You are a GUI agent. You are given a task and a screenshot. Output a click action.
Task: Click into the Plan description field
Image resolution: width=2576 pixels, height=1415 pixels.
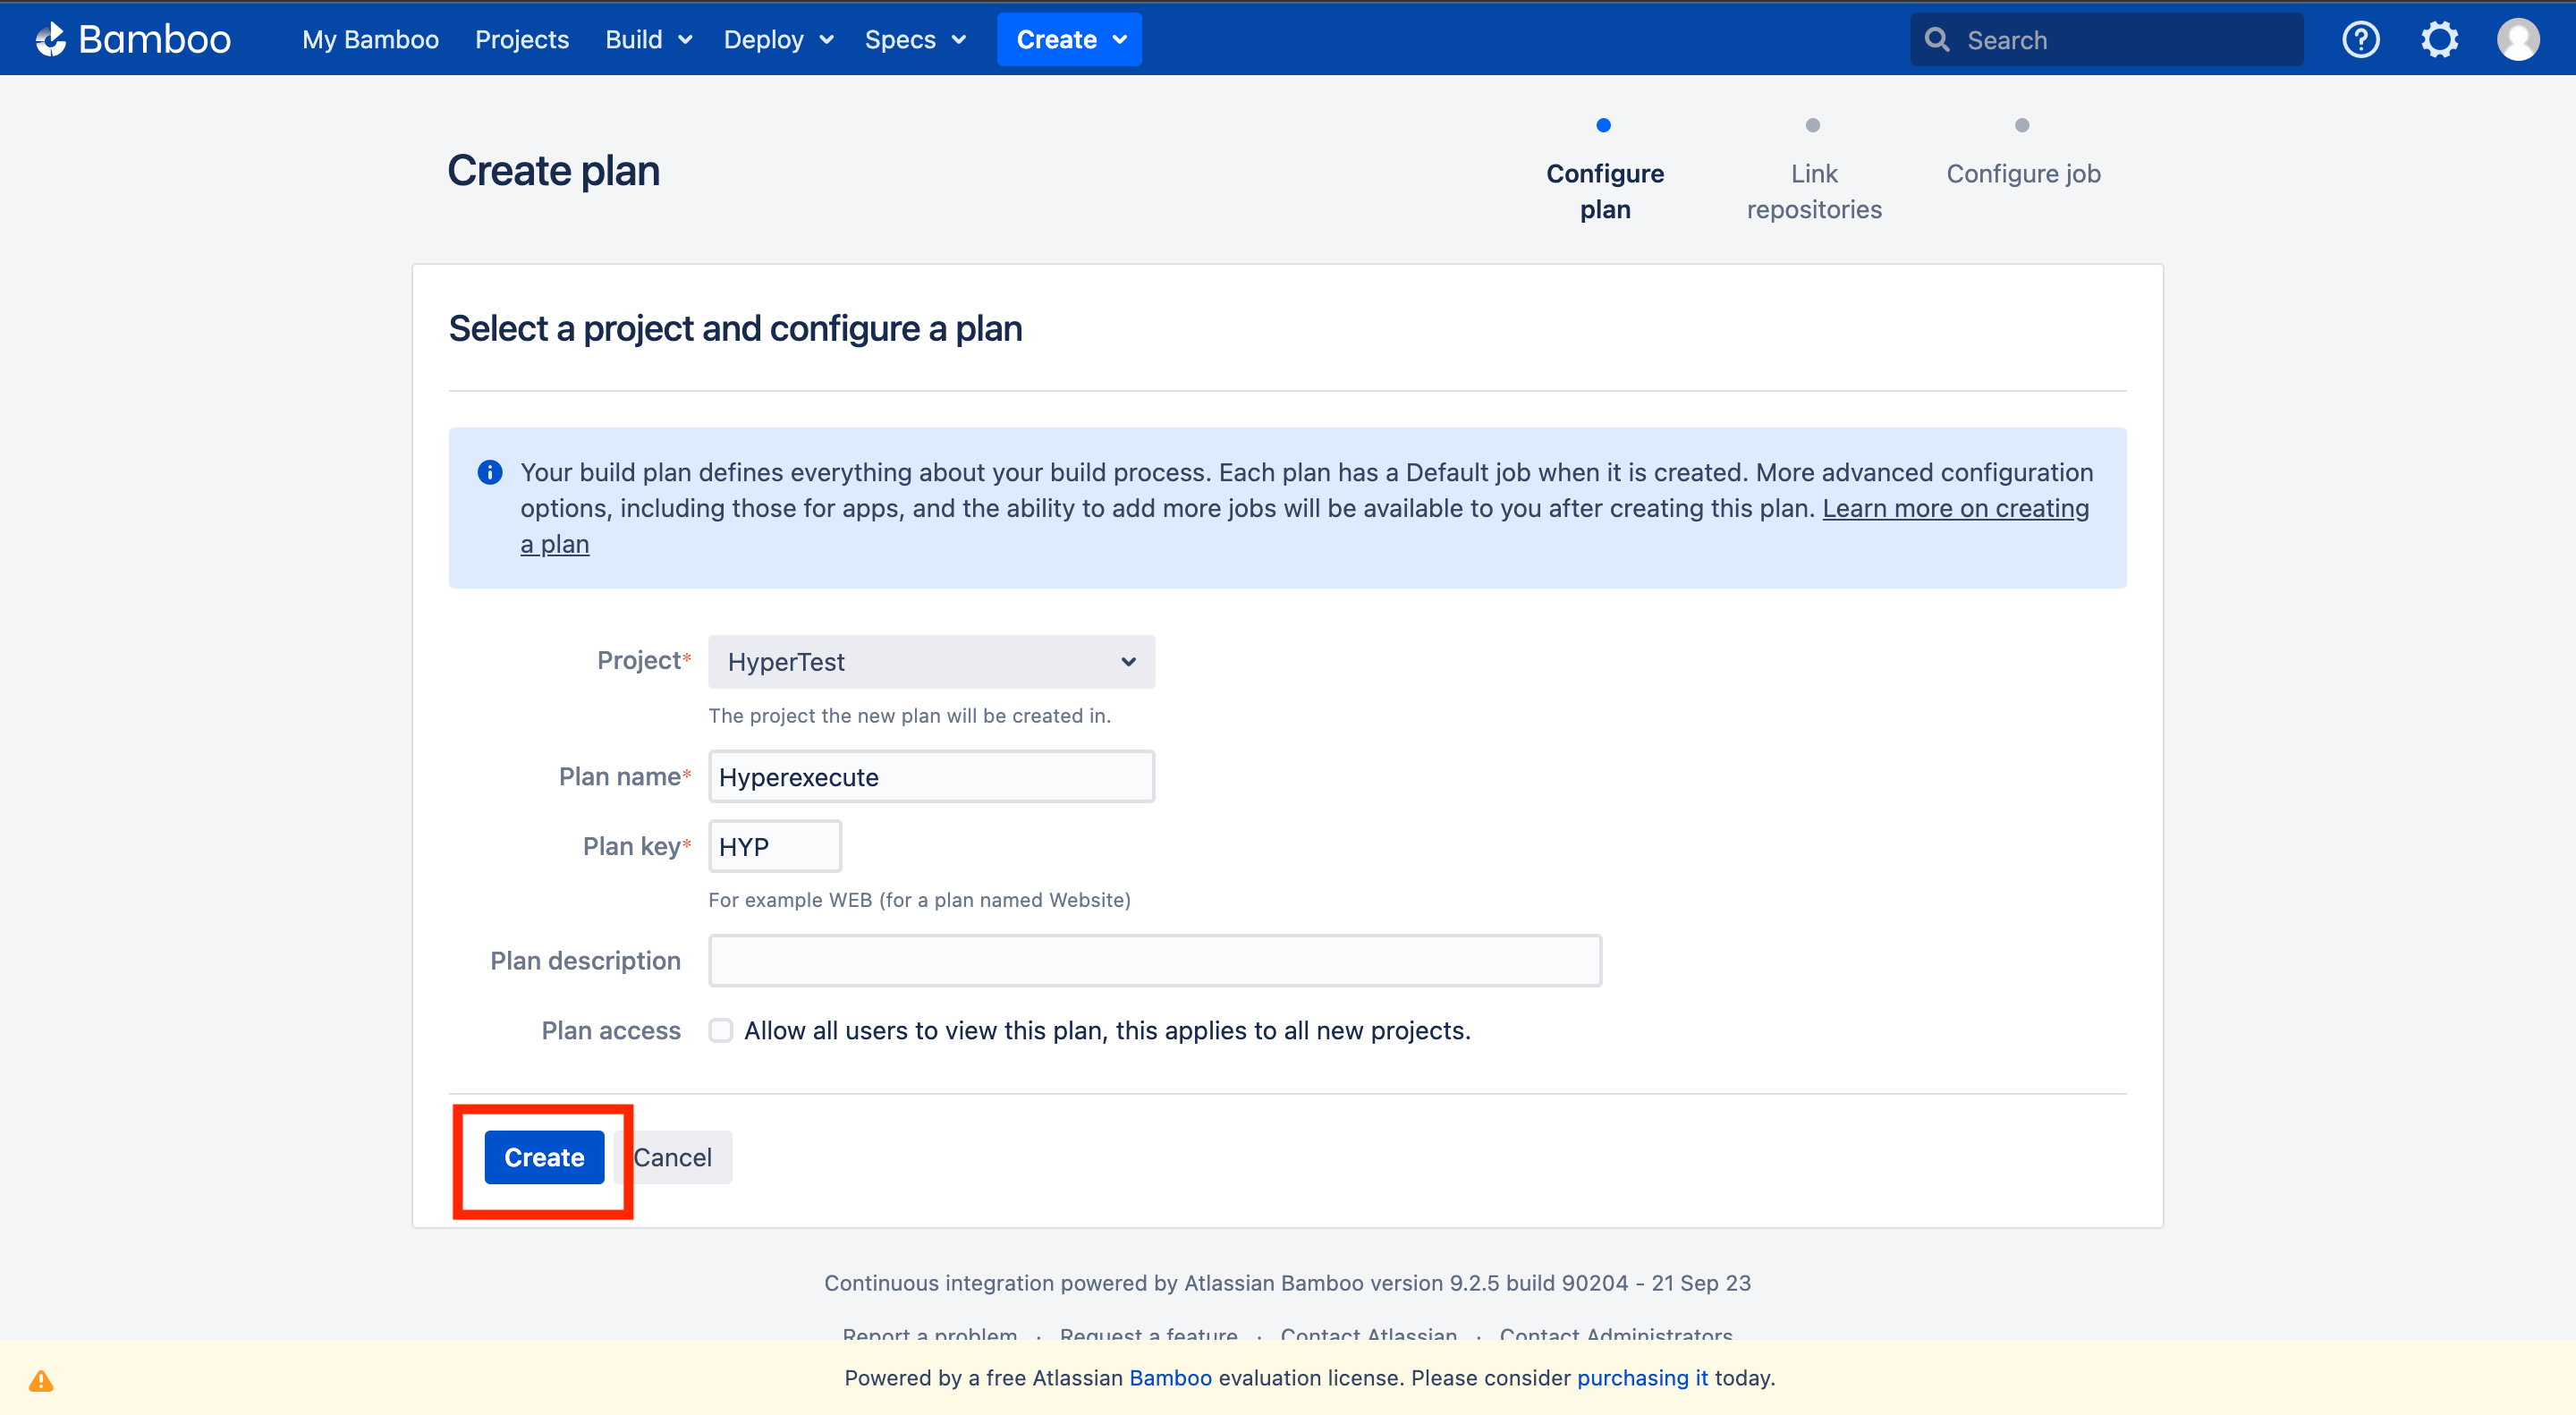(1154, 960)
